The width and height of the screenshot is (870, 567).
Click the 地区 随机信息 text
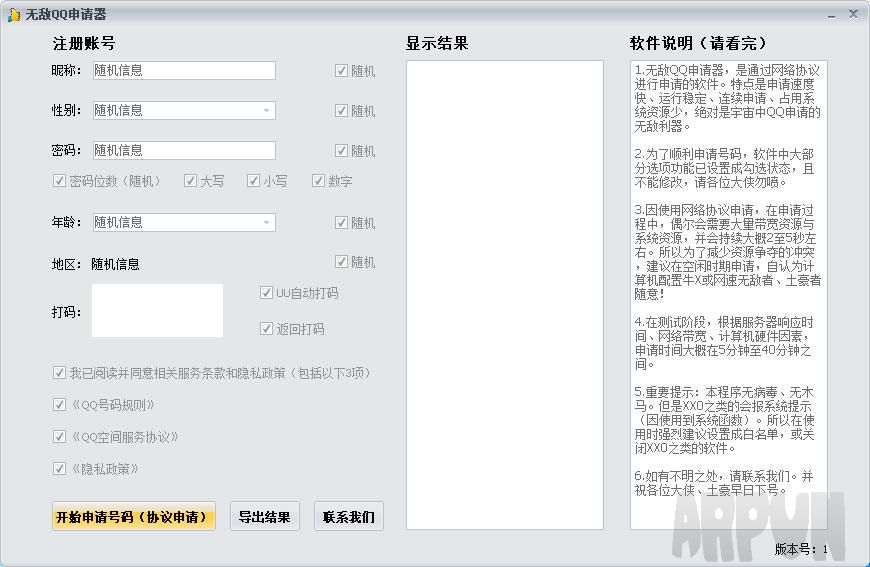[115, 264]
